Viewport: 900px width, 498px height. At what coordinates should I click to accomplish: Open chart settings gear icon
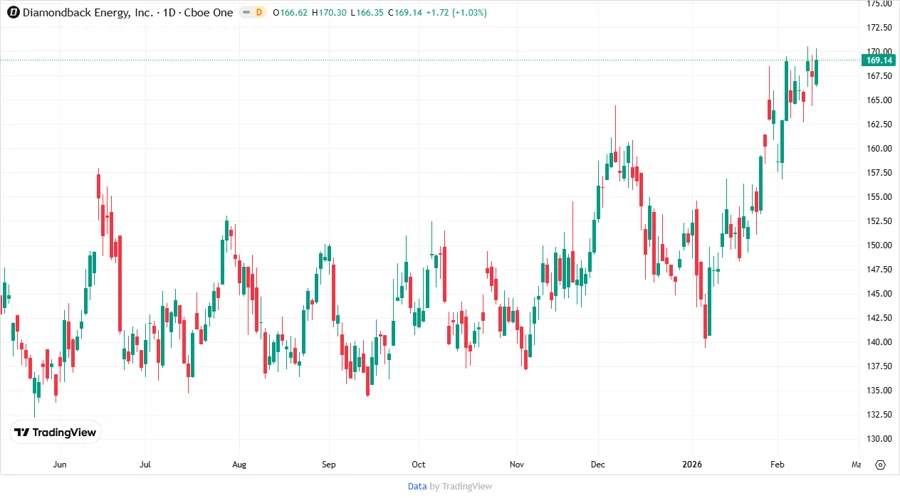pos(880,465)
